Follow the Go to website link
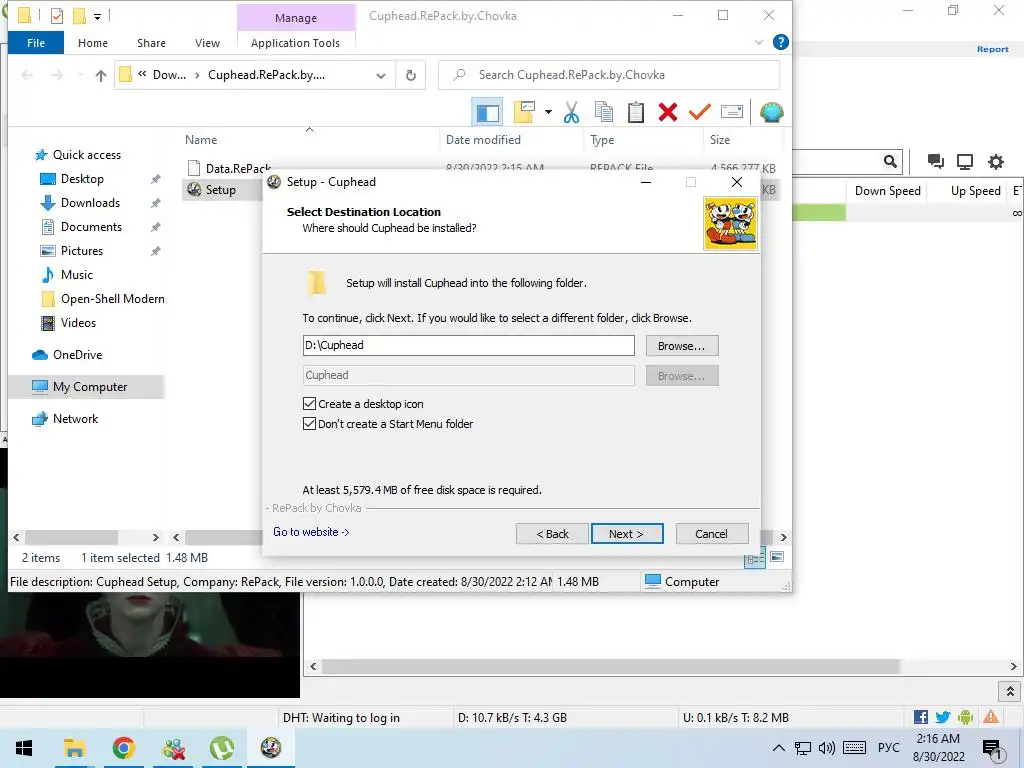Image resolution: width=1024 pixels, height=768 pixels. tap(311, 532)
